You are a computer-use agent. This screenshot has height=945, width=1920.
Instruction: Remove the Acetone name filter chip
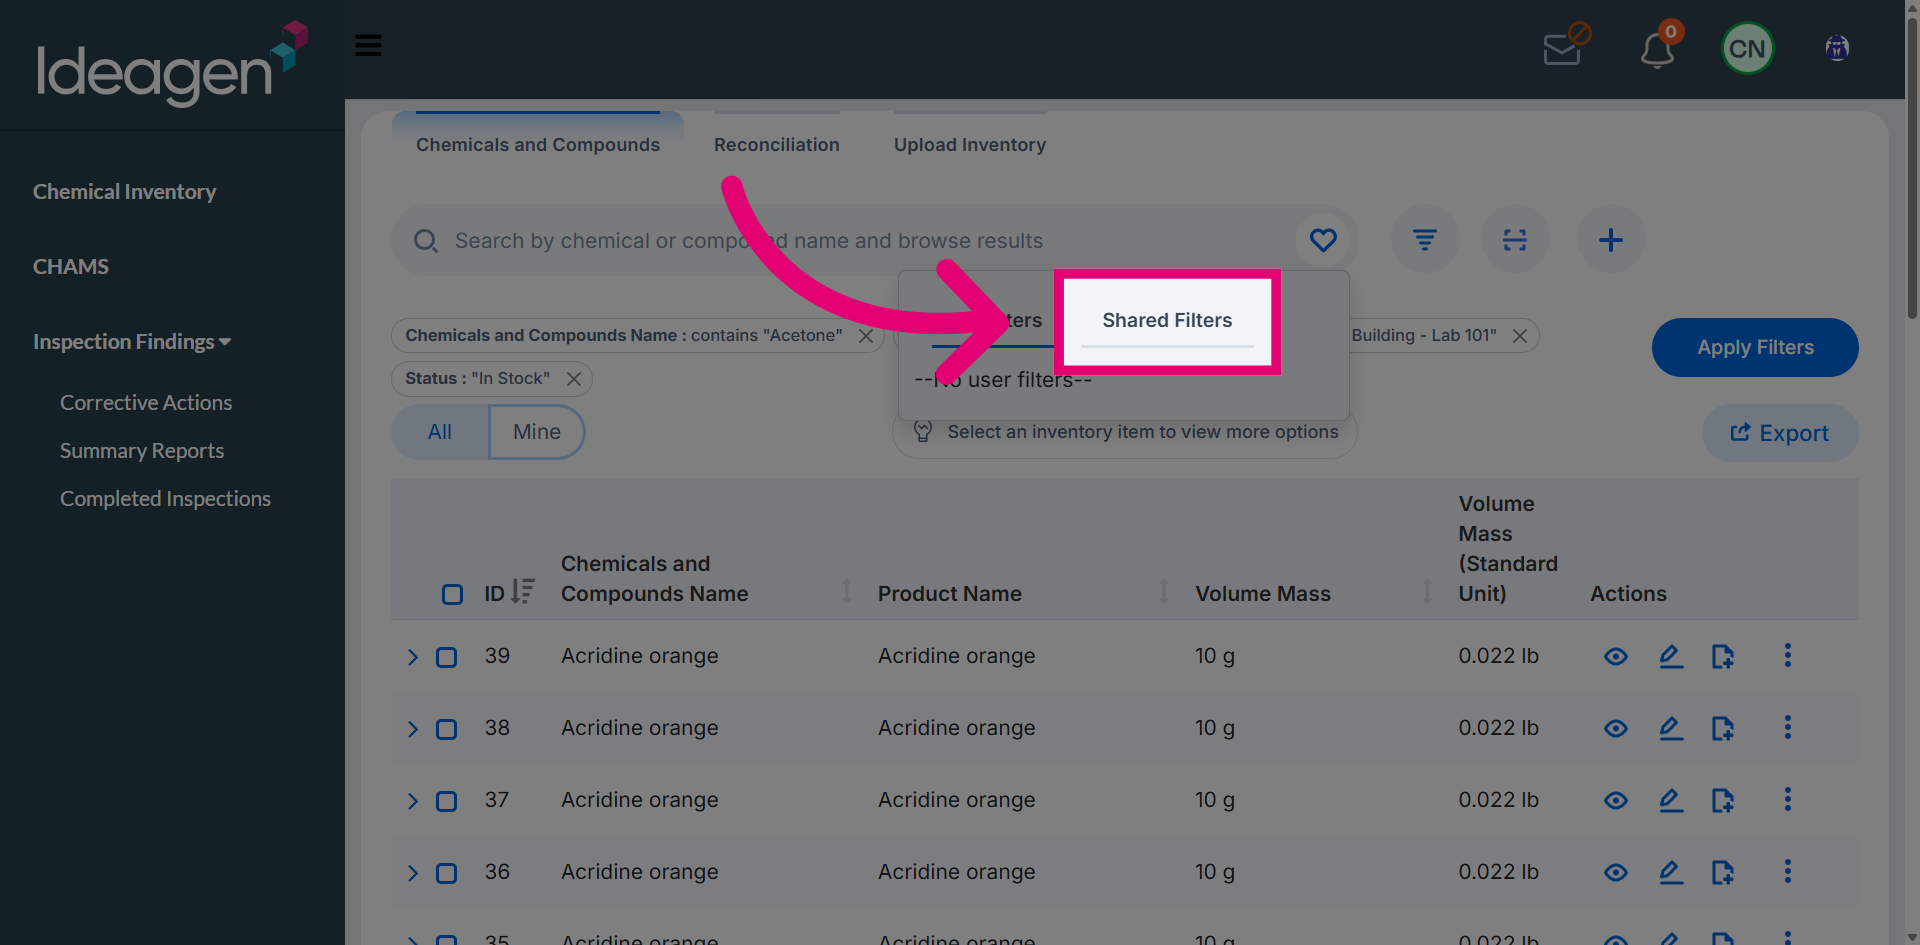[866, 336]
